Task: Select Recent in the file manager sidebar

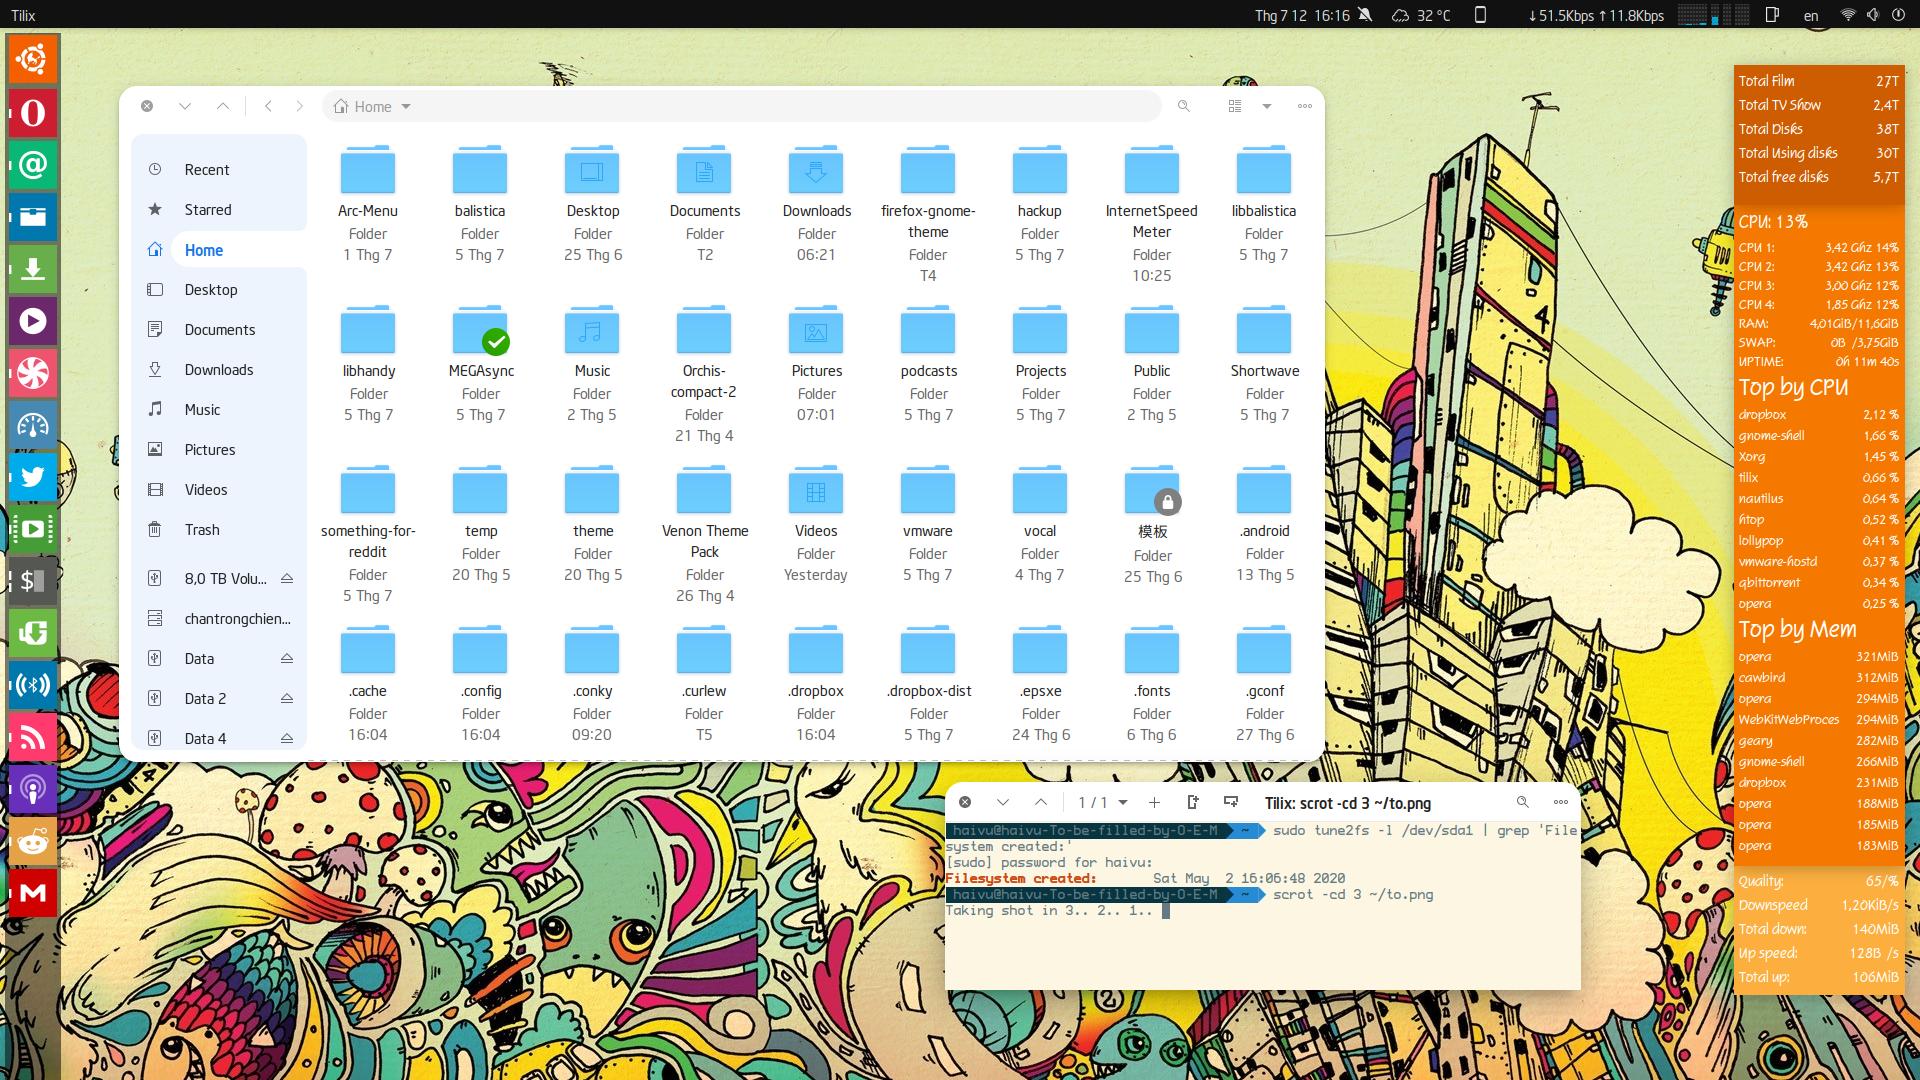Action: [219, 170]
